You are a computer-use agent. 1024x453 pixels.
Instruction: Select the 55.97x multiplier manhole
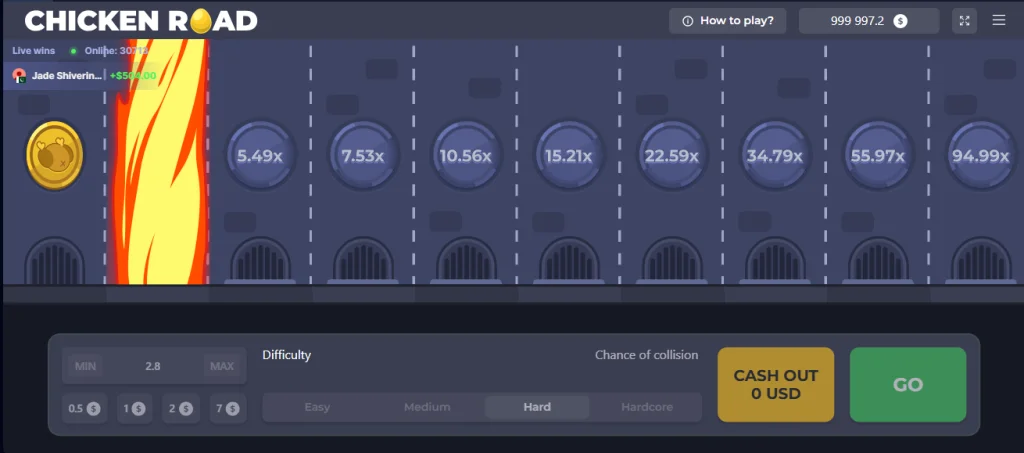pyautogui.click(x=878, y=155)
